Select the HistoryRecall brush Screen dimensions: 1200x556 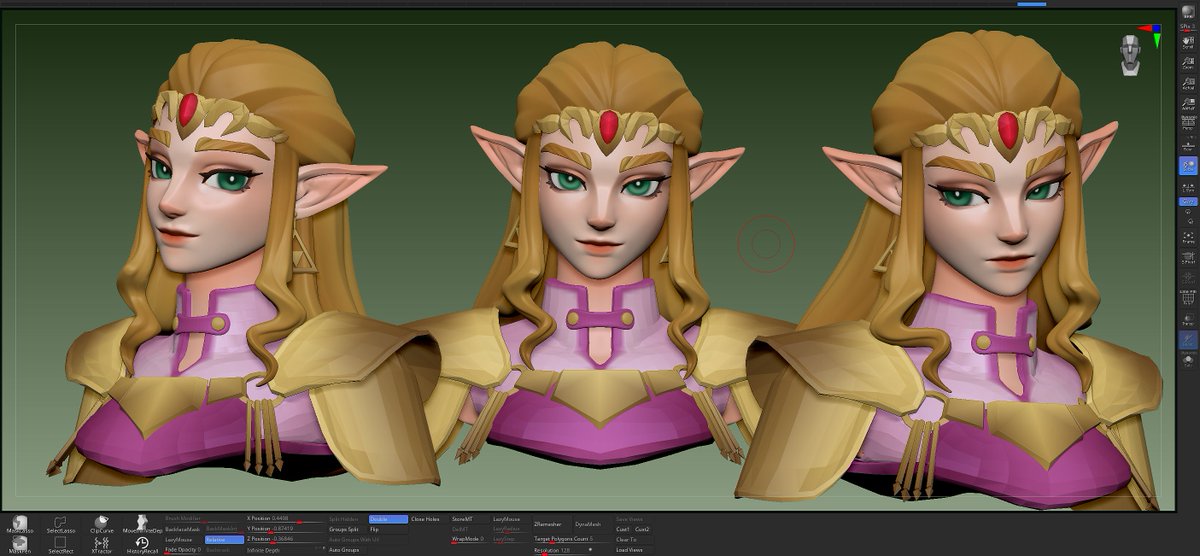pyautogui.click(x=143, y=545)
